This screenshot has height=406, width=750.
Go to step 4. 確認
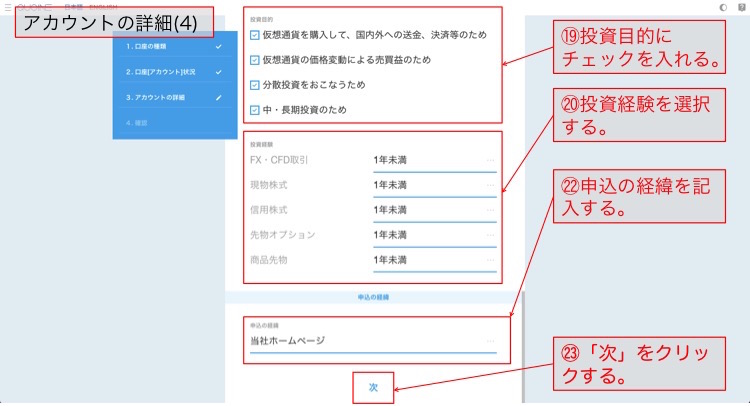coord(175,123)
